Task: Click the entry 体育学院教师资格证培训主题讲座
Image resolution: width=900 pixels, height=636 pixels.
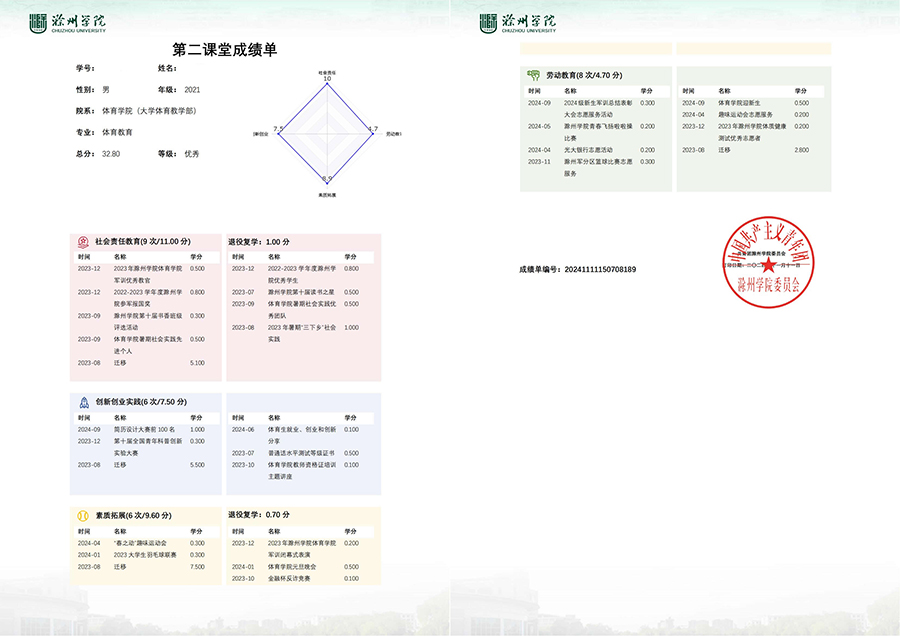Action: pyautogui.click(x=302, y=471)
